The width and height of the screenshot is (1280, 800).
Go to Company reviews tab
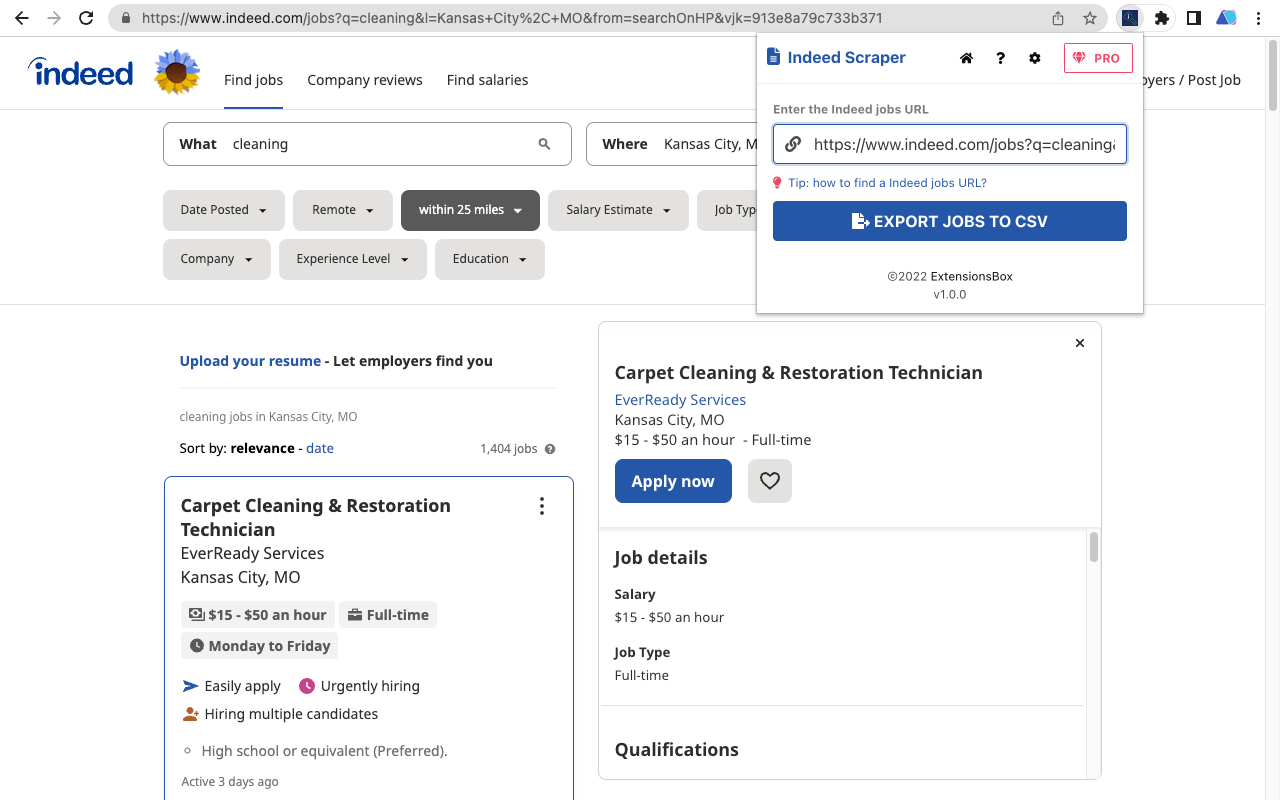(x=364, y=80)
